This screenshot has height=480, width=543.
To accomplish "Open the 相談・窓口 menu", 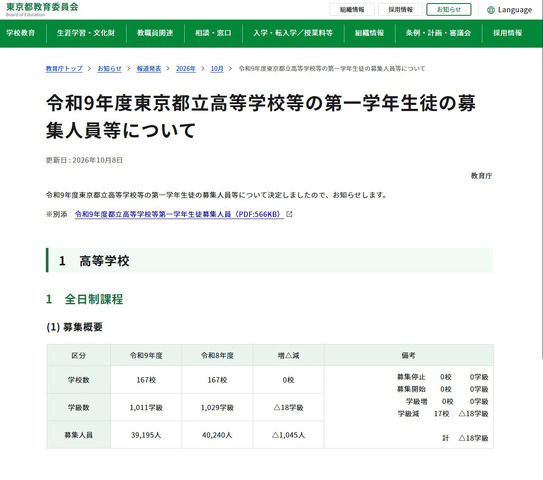I will pos(213,33).
